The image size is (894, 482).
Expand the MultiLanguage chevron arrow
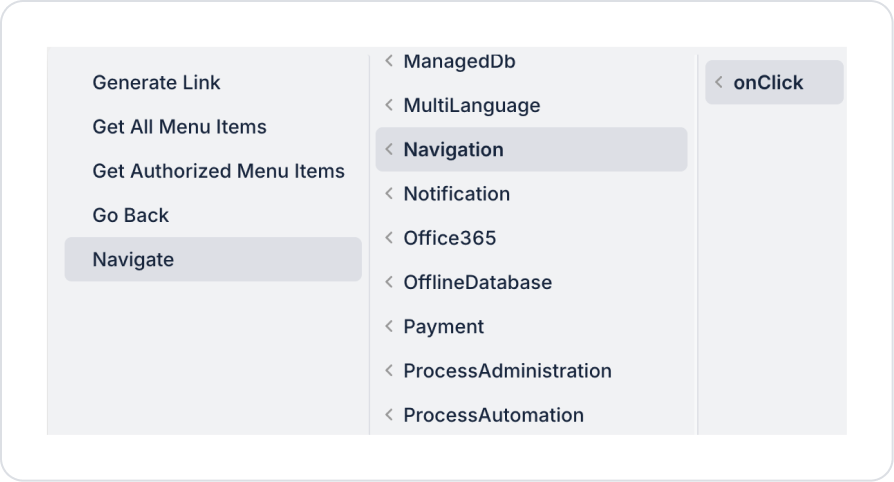389,105
